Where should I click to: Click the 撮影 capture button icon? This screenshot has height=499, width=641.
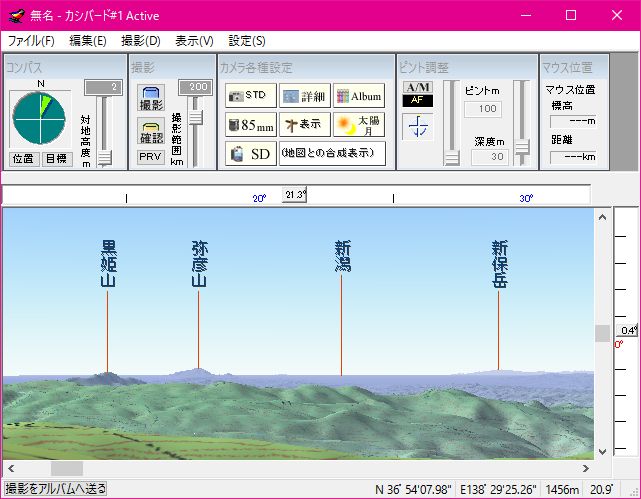click(x=151, y=97)
